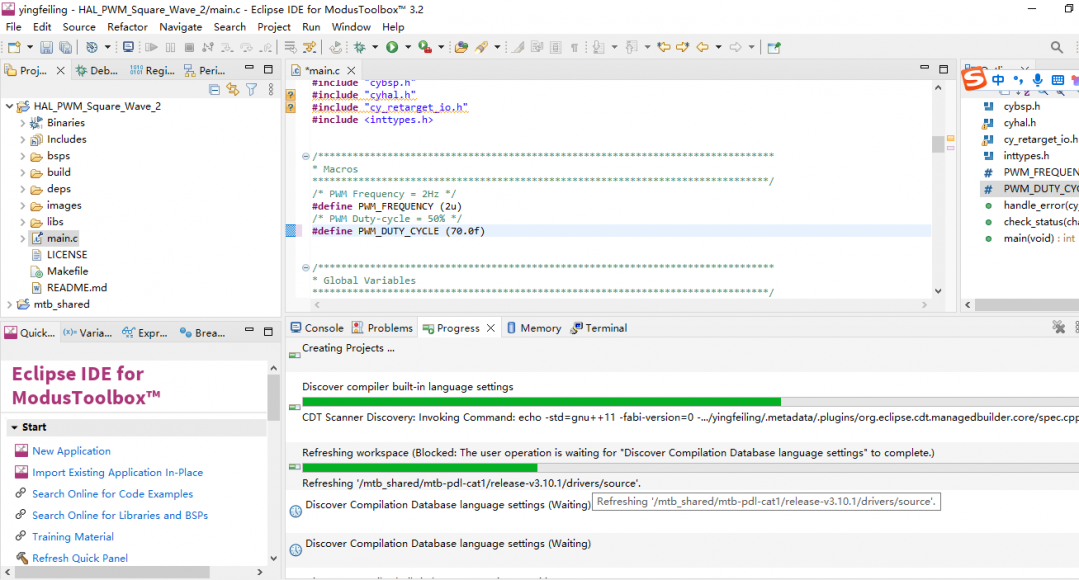This screenshot has width=1079, height=580.
Task: Expand the mtb_shared project node
Action: (x=9, y=304)
